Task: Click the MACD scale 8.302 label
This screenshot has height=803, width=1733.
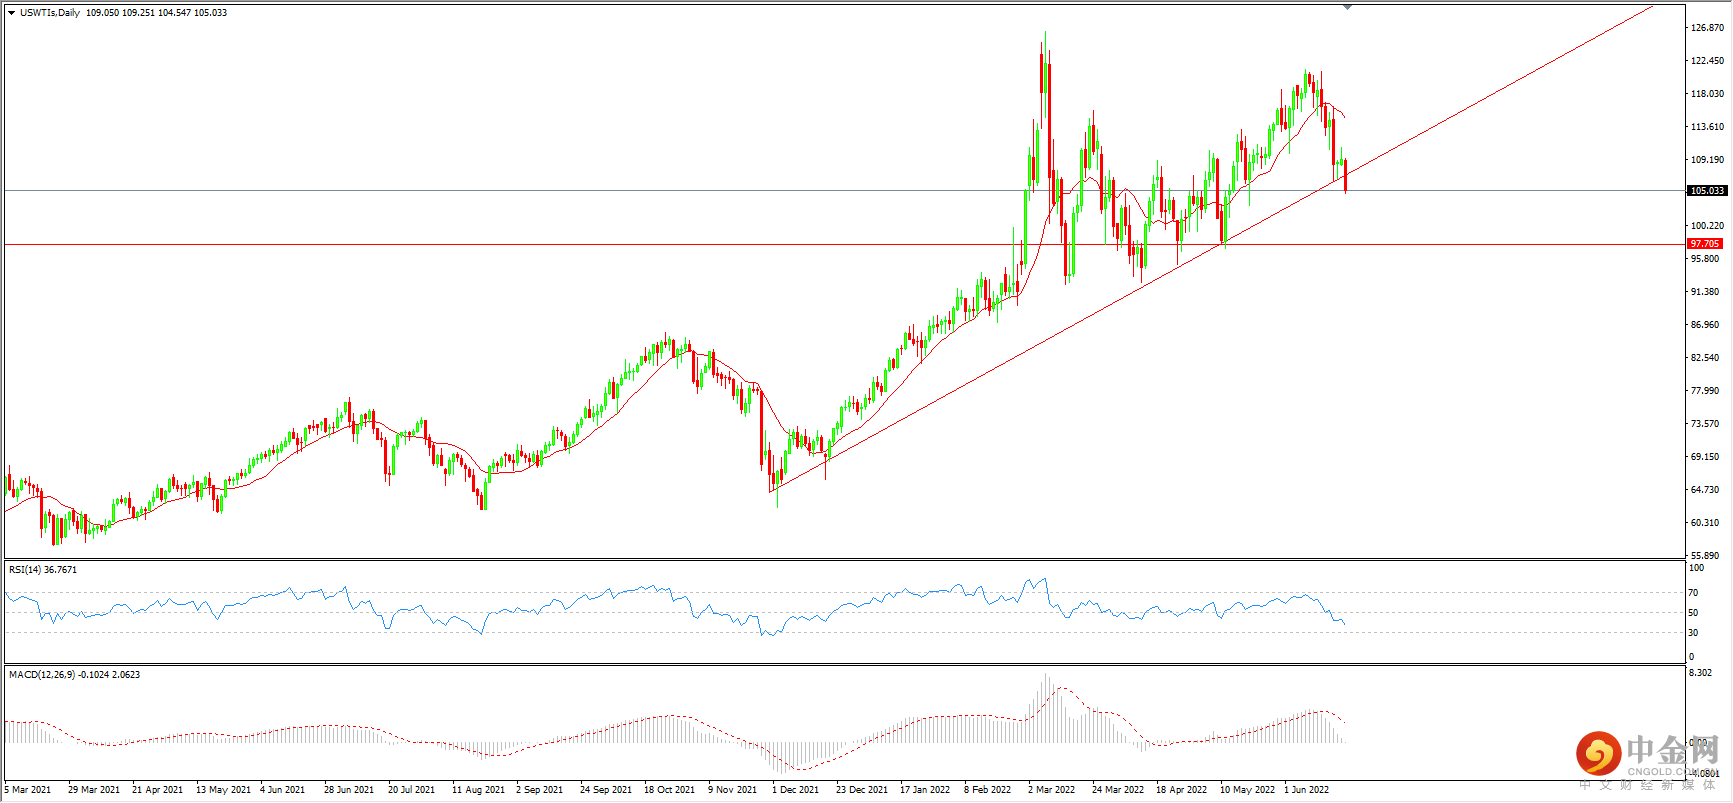Action: [x=1700, y=674]
